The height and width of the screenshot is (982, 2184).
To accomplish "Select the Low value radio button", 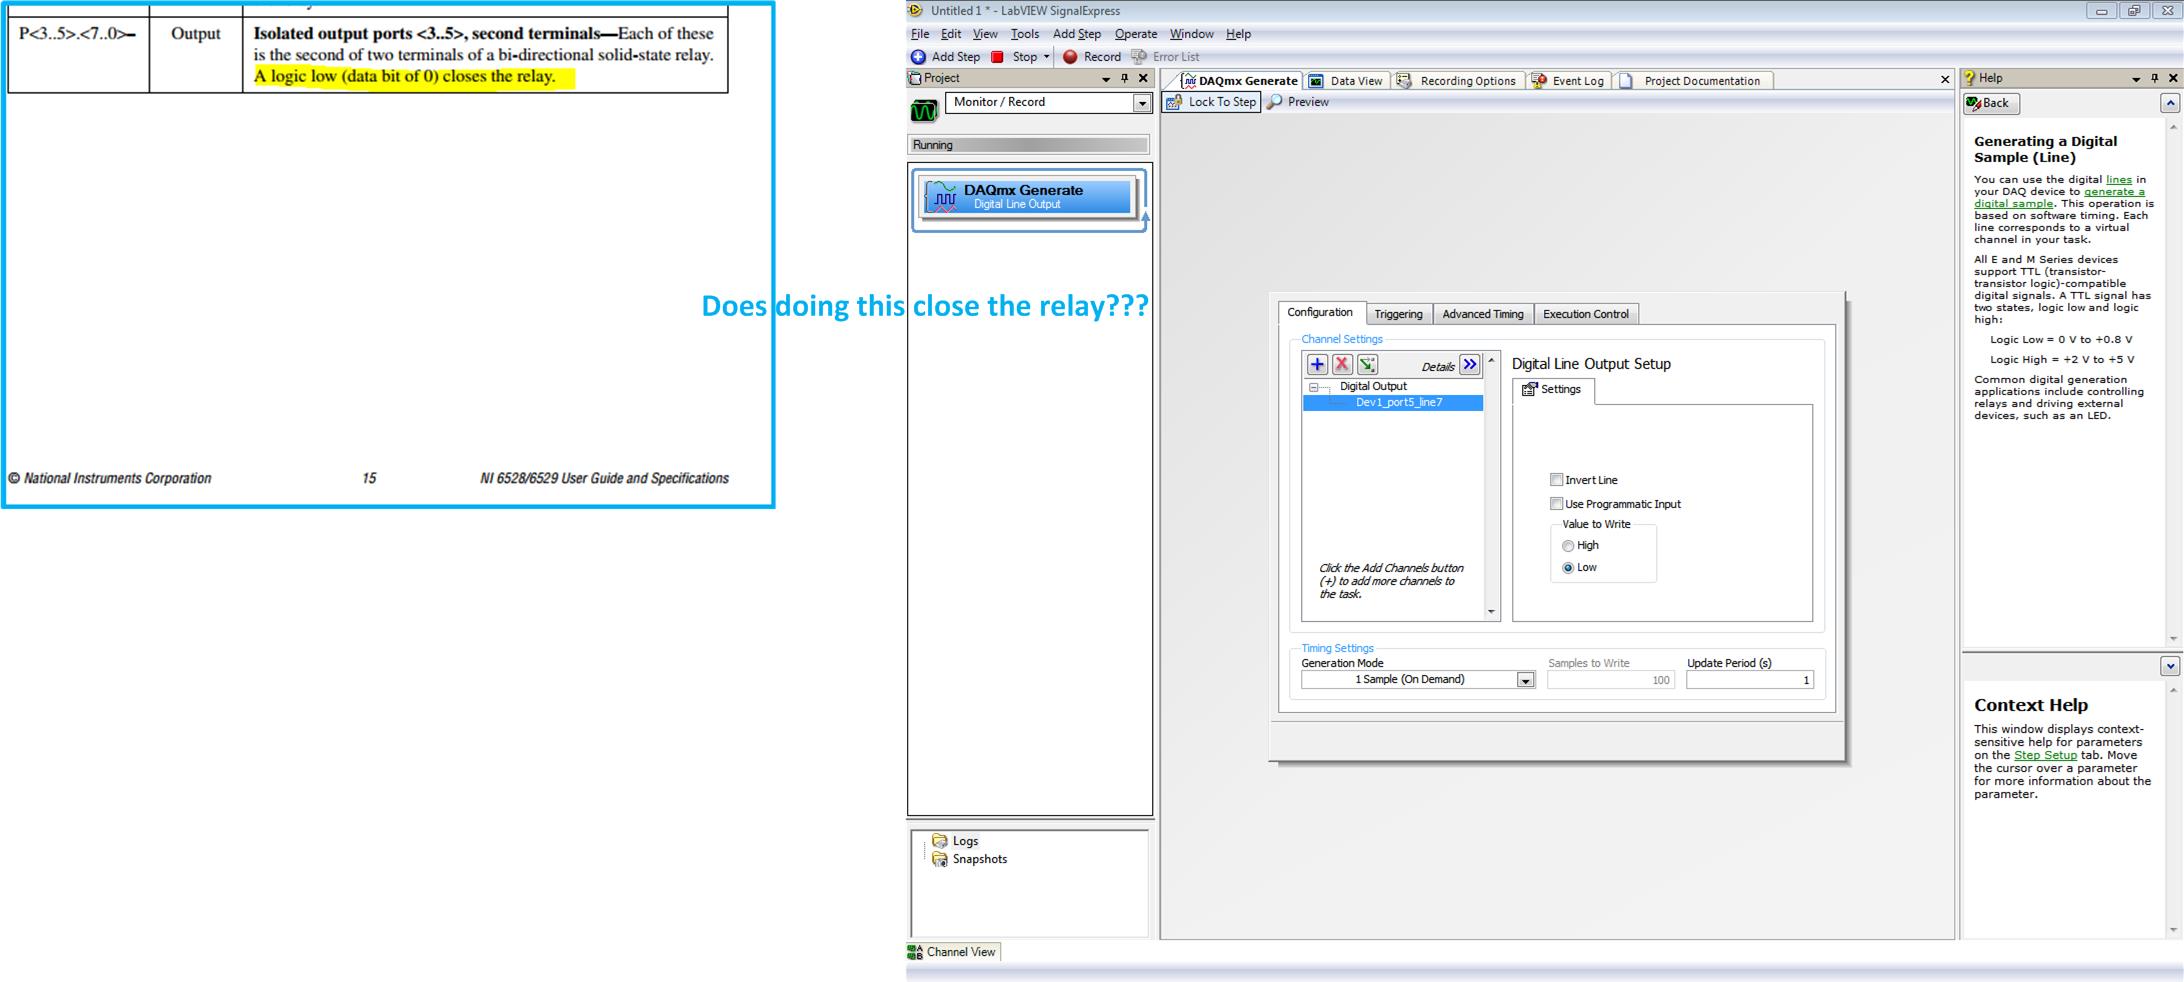I will 1568,568.
